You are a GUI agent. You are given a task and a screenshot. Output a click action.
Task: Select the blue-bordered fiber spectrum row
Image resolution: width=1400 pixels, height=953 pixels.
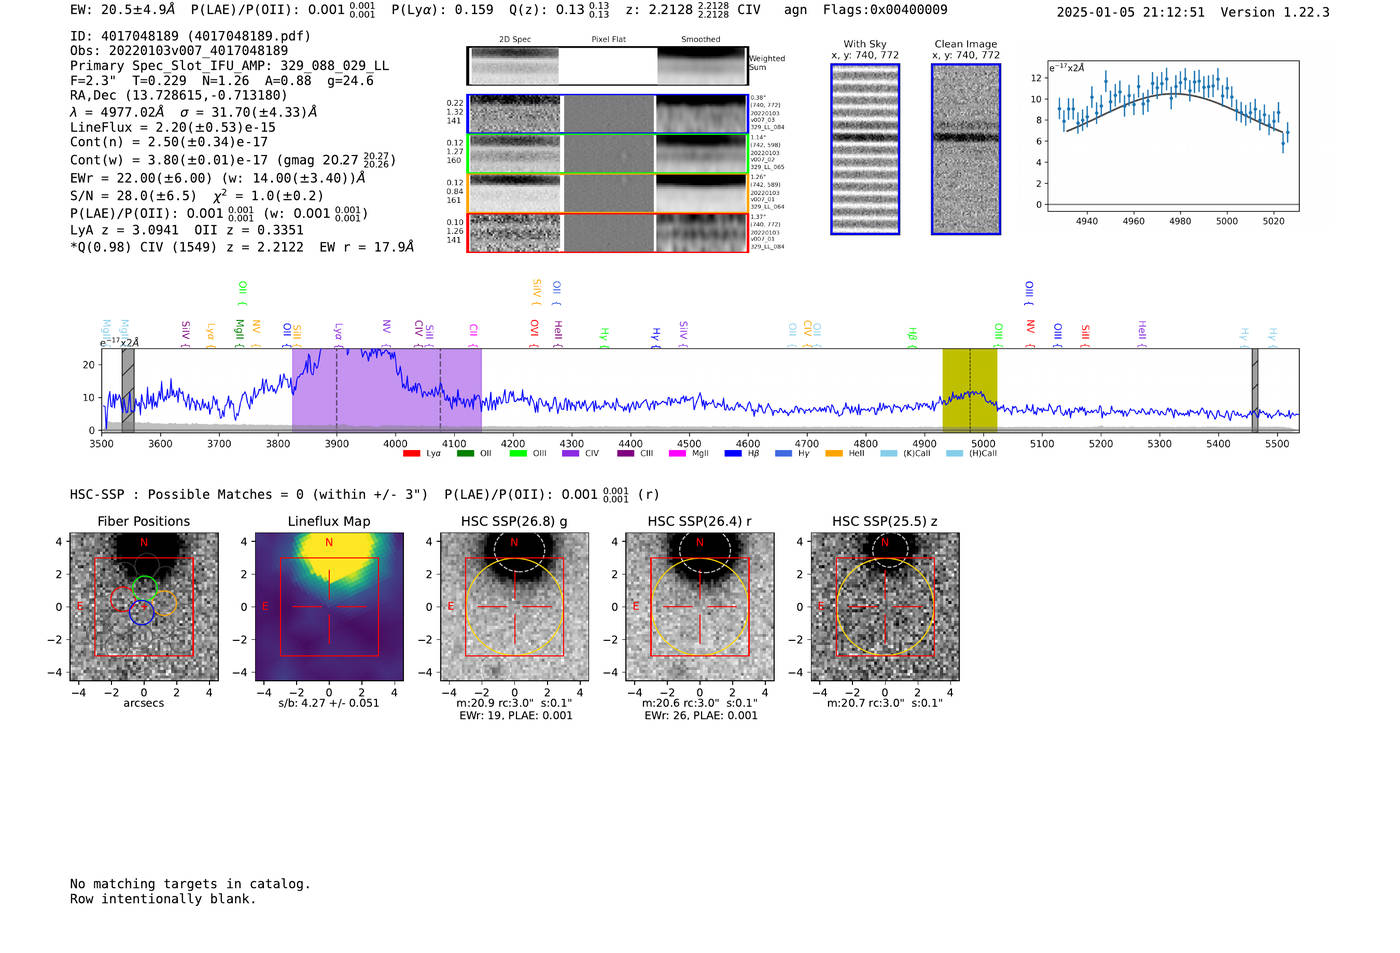click(607, 114)
